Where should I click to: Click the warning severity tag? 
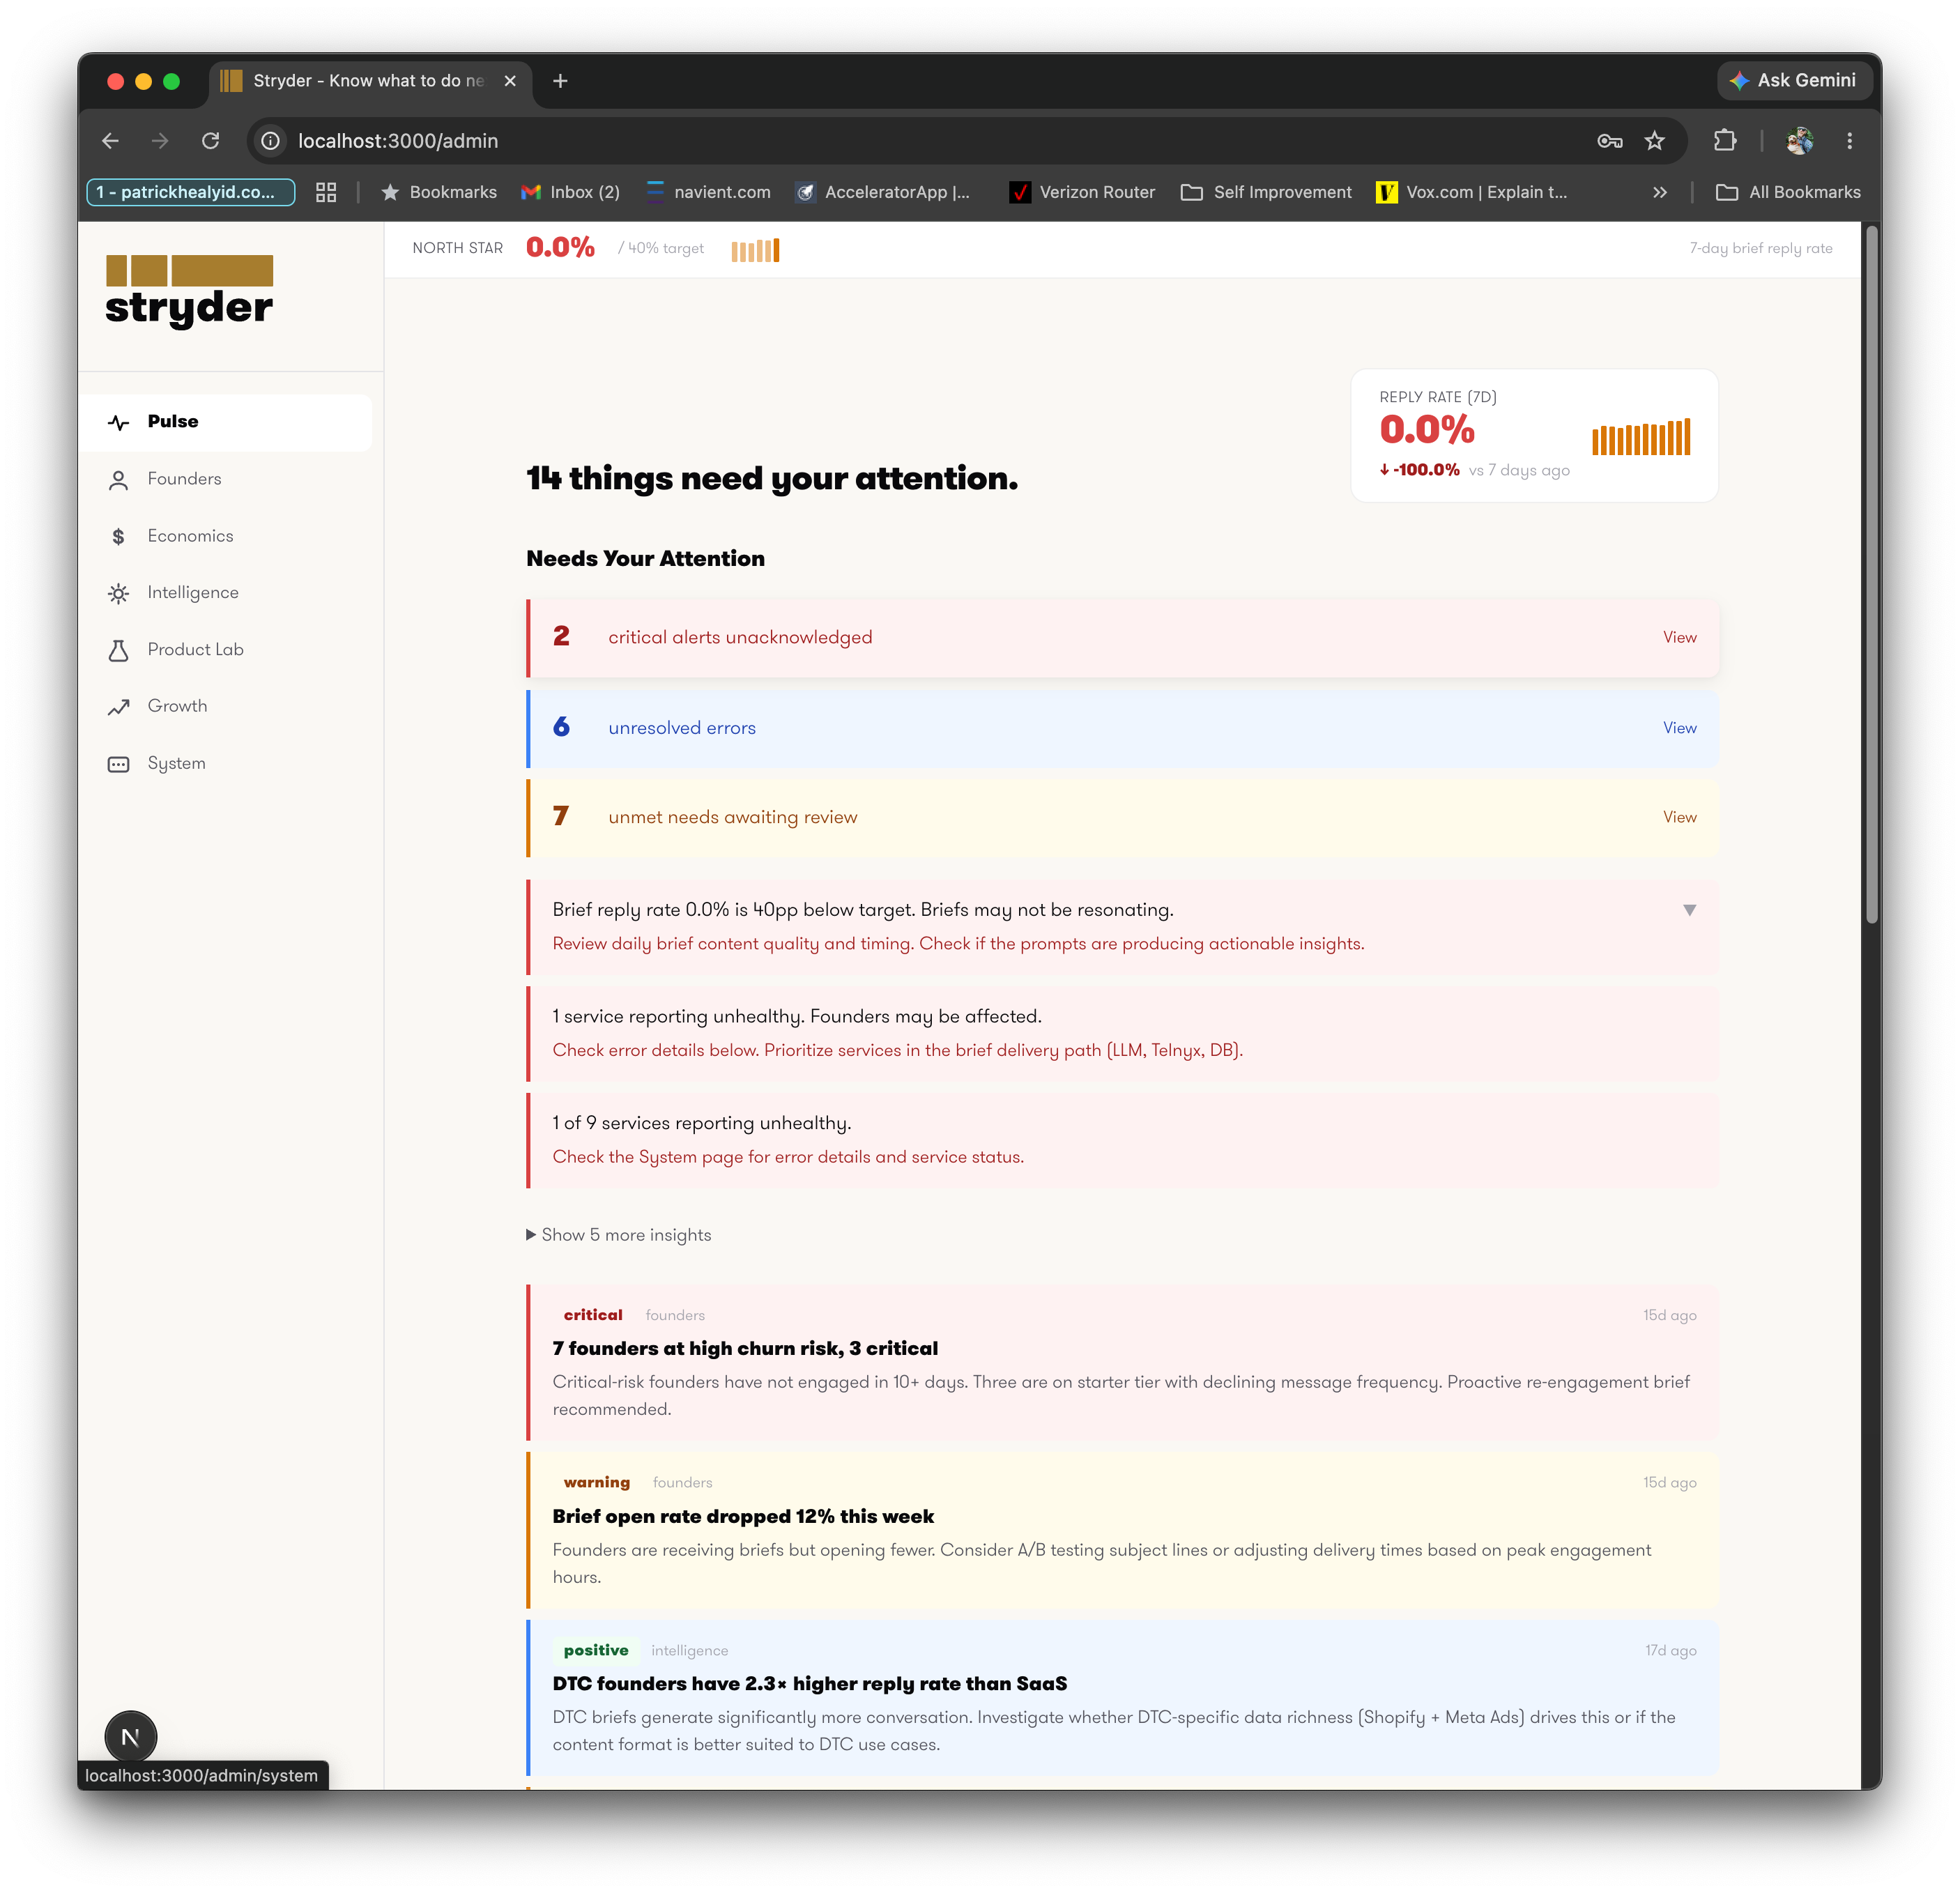(597, 1483)
